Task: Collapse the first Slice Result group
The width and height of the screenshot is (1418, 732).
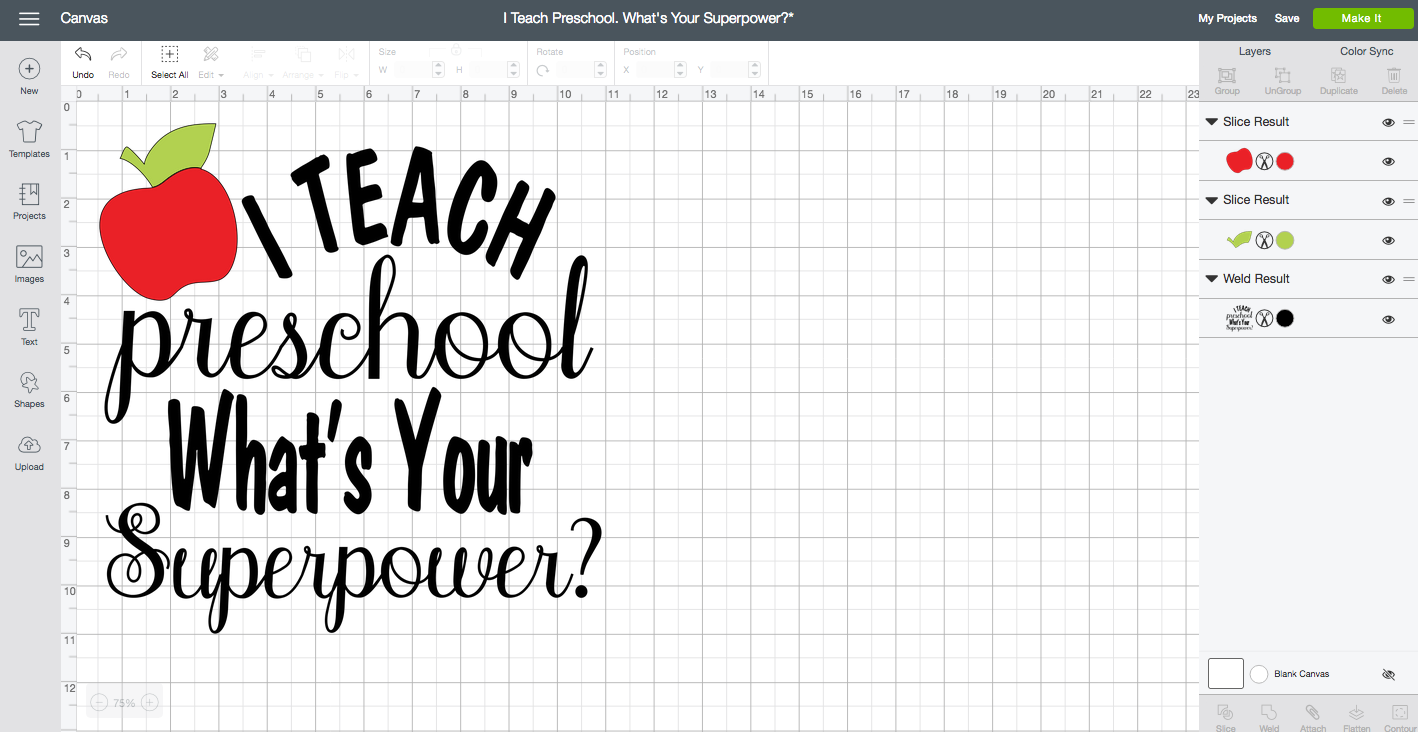Action: pyautogui.click(x=1212, y=122)
